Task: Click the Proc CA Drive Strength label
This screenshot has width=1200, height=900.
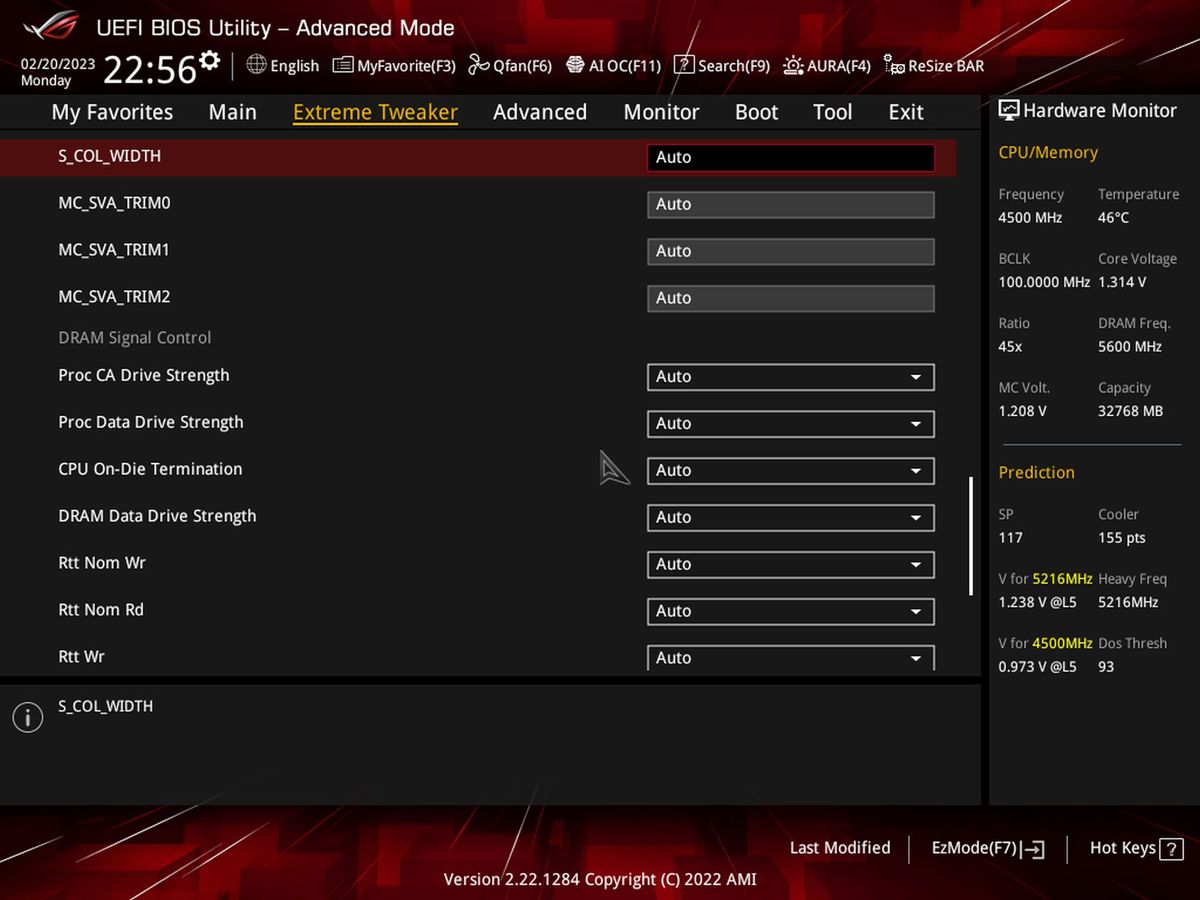Action: 144,375
